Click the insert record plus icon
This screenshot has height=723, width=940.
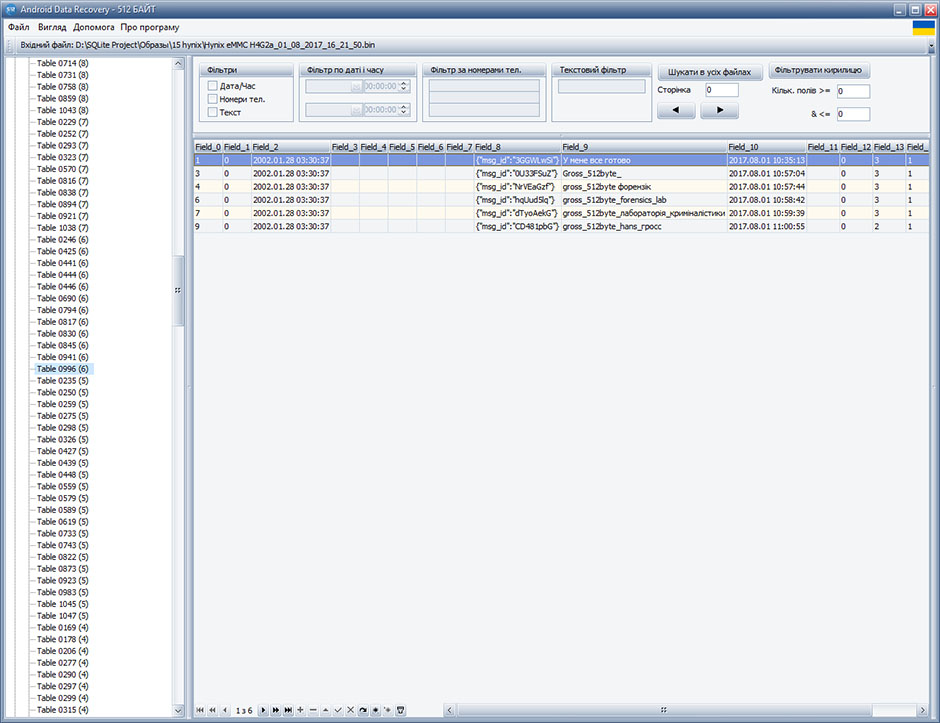point(301,710)
